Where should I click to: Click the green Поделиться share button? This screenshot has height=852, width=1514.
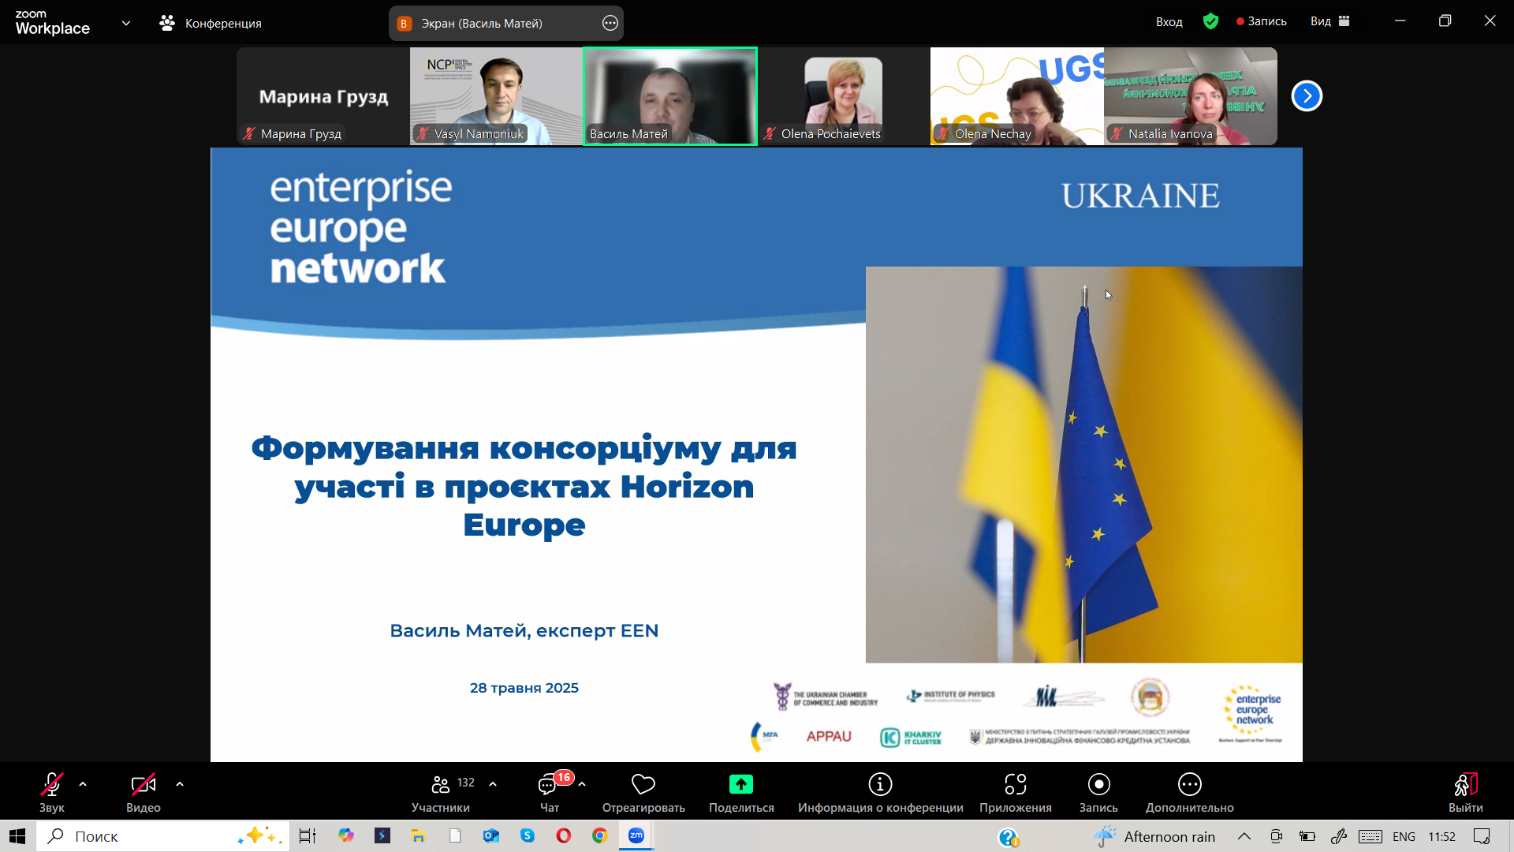tap(741, 792)
